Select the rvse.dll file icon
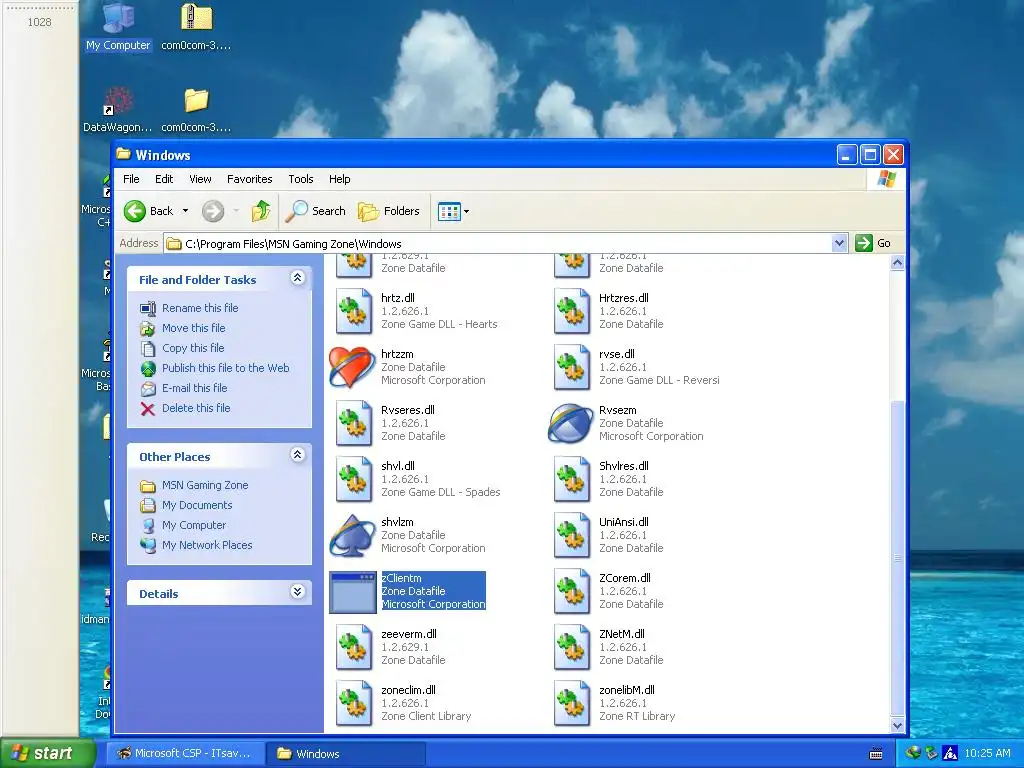The width and height of the screenshot is (1024, 768). (x=571, y=367)
